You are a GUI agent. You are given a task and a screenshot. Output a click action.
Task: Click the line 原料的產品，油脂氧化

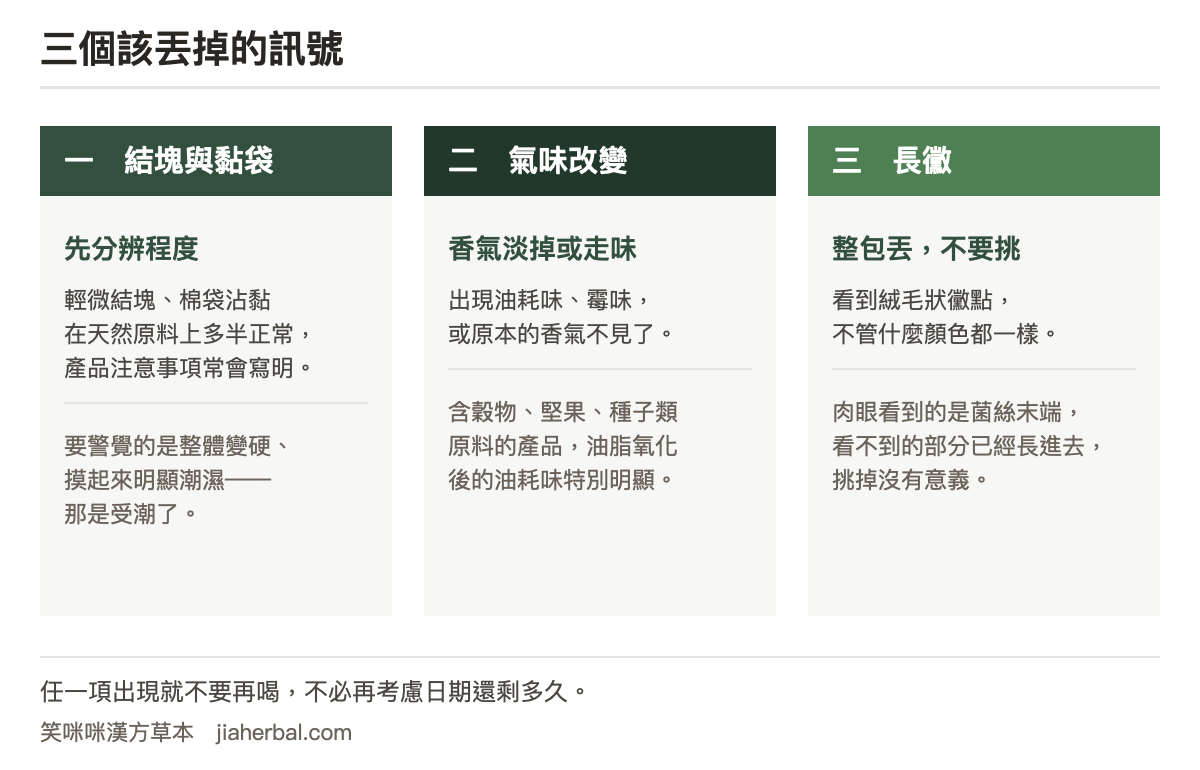click(x=563, y=446)
